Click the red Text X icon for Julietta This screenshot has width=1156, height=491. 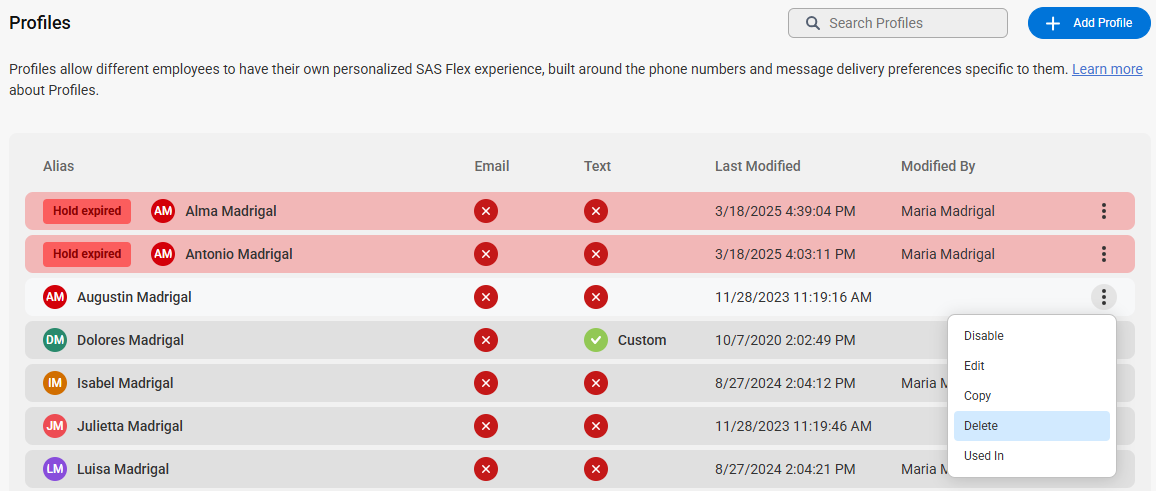(x=596, y=426)
